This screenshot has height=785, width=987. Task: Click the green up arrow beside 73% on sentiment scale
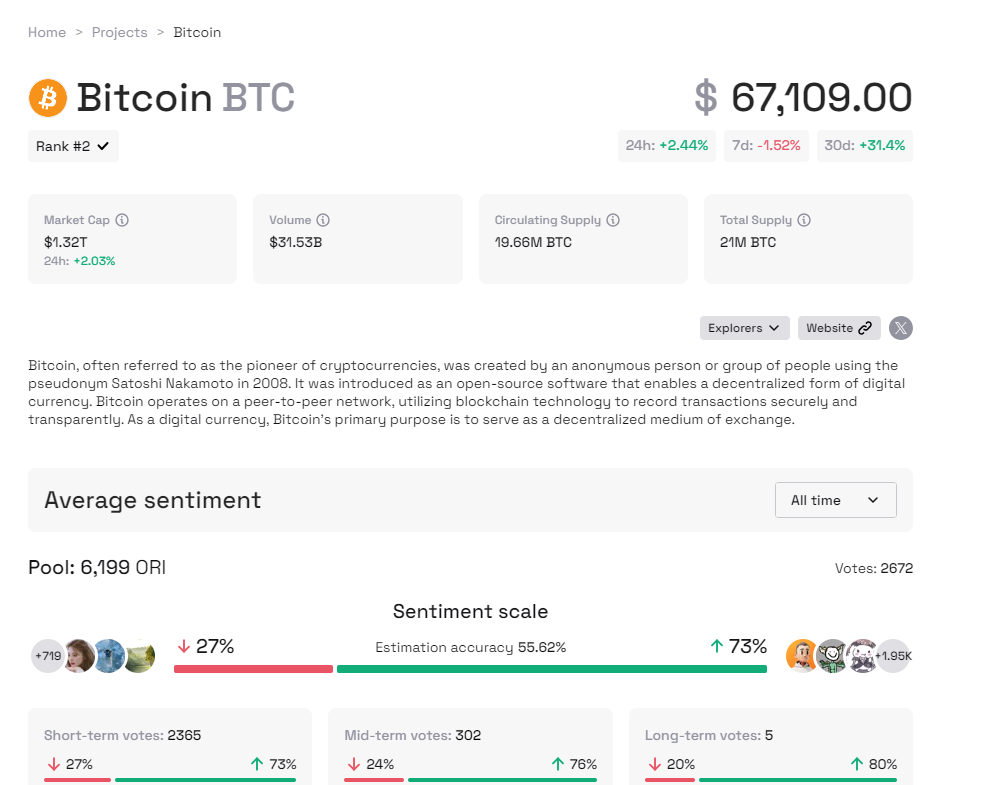716,646
